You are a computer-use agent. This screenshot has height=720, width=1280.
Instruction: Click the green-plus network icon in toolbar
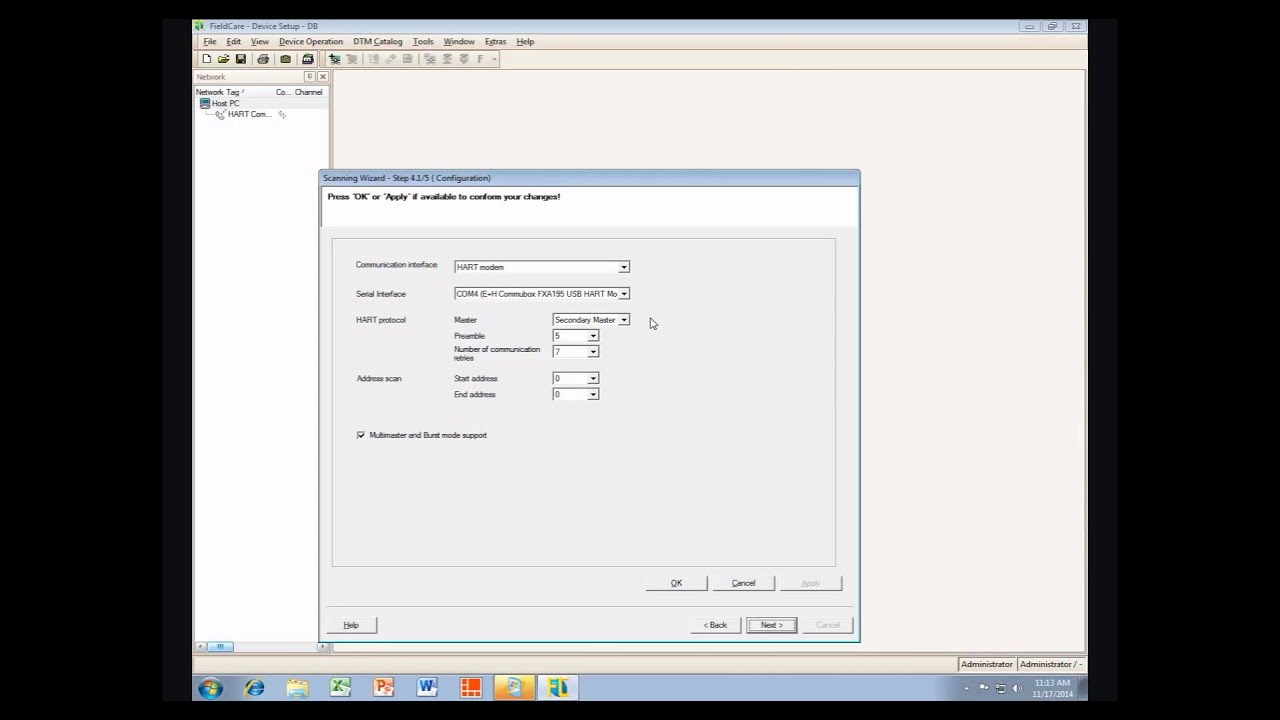pyautogui.click(x=334, y=59)
